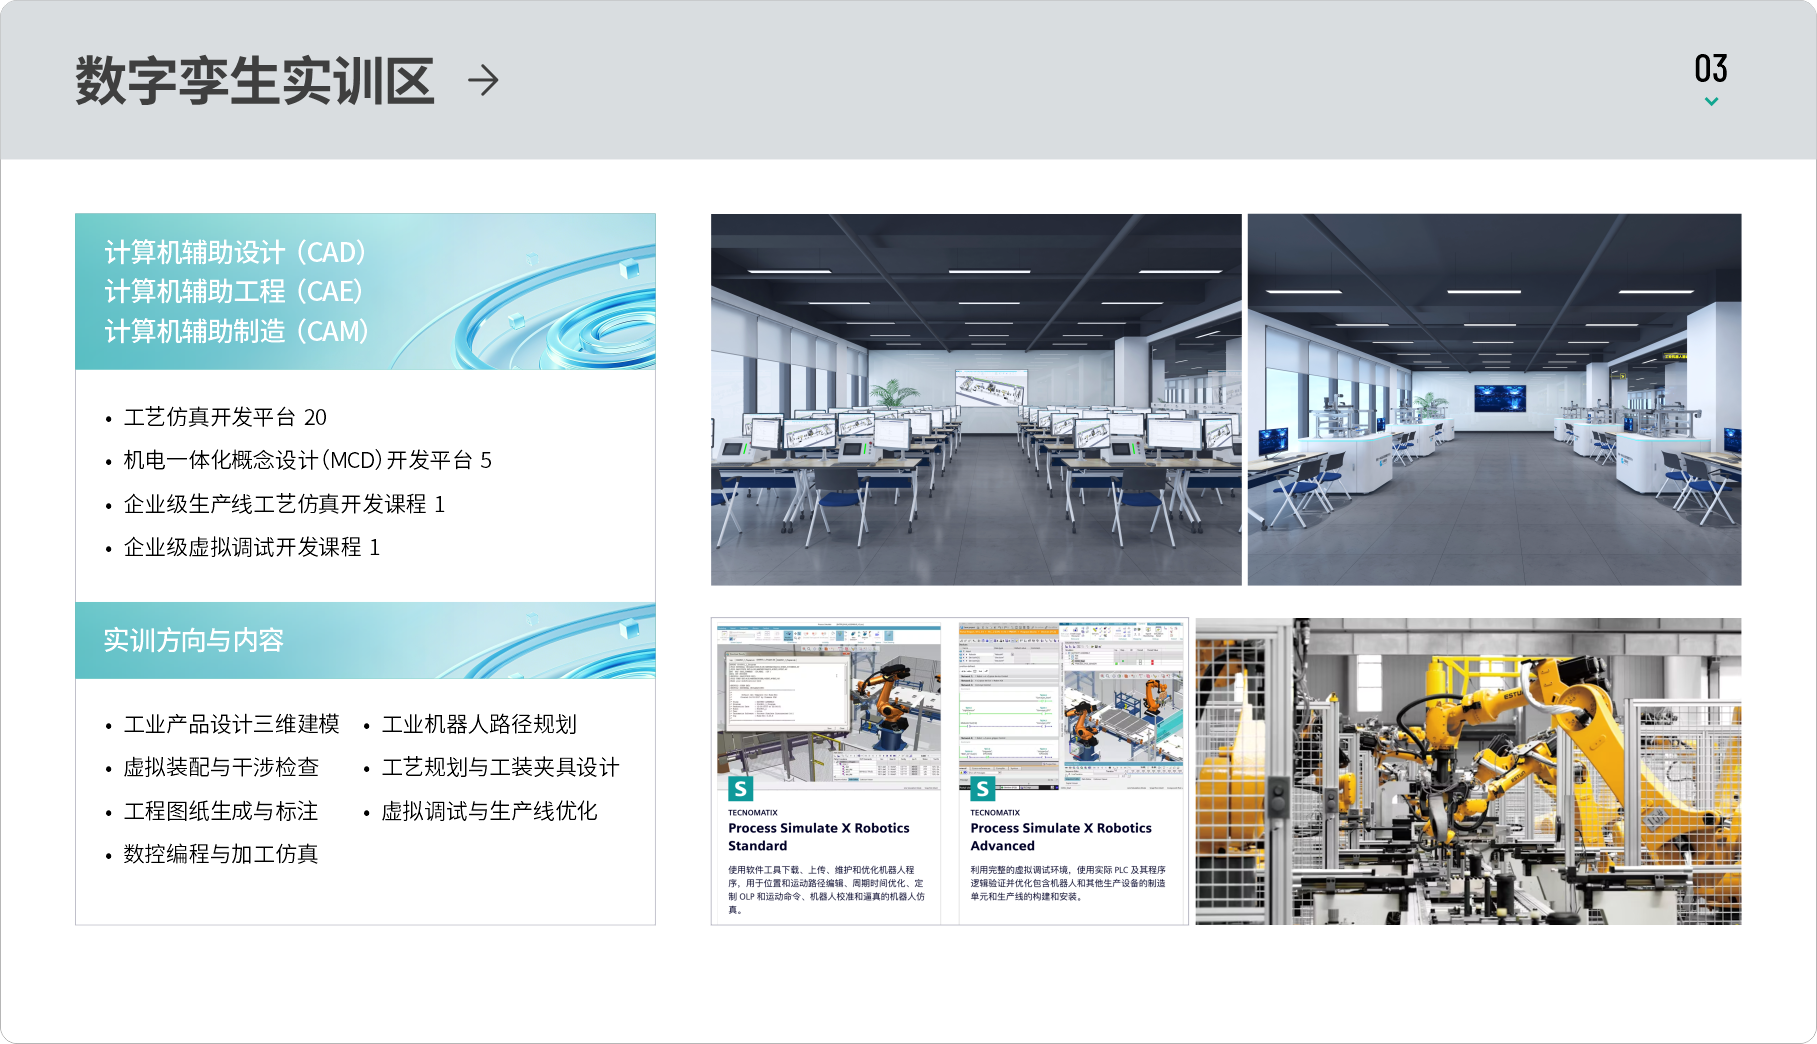Click the green S logo above Robotics Standard
Screen dimensions: 1817x1044
pyautogui.click(x=740, y=789)
